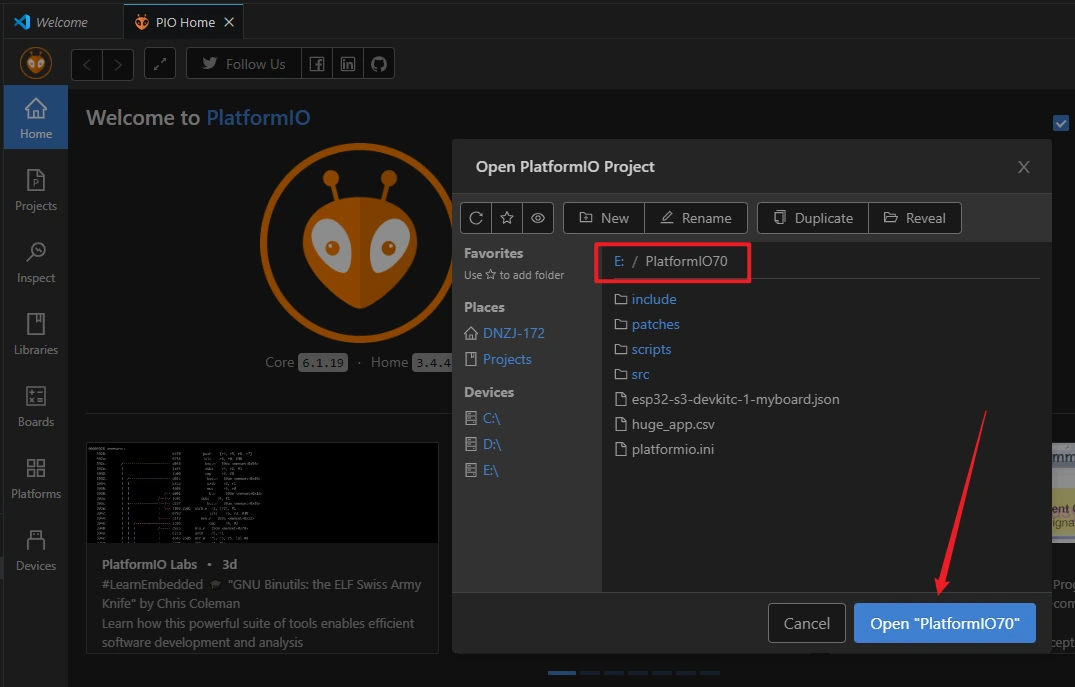The height and width of the screenshot is (687, 1075).
Task: Click the Cancel button
Action: pos(806,623)
